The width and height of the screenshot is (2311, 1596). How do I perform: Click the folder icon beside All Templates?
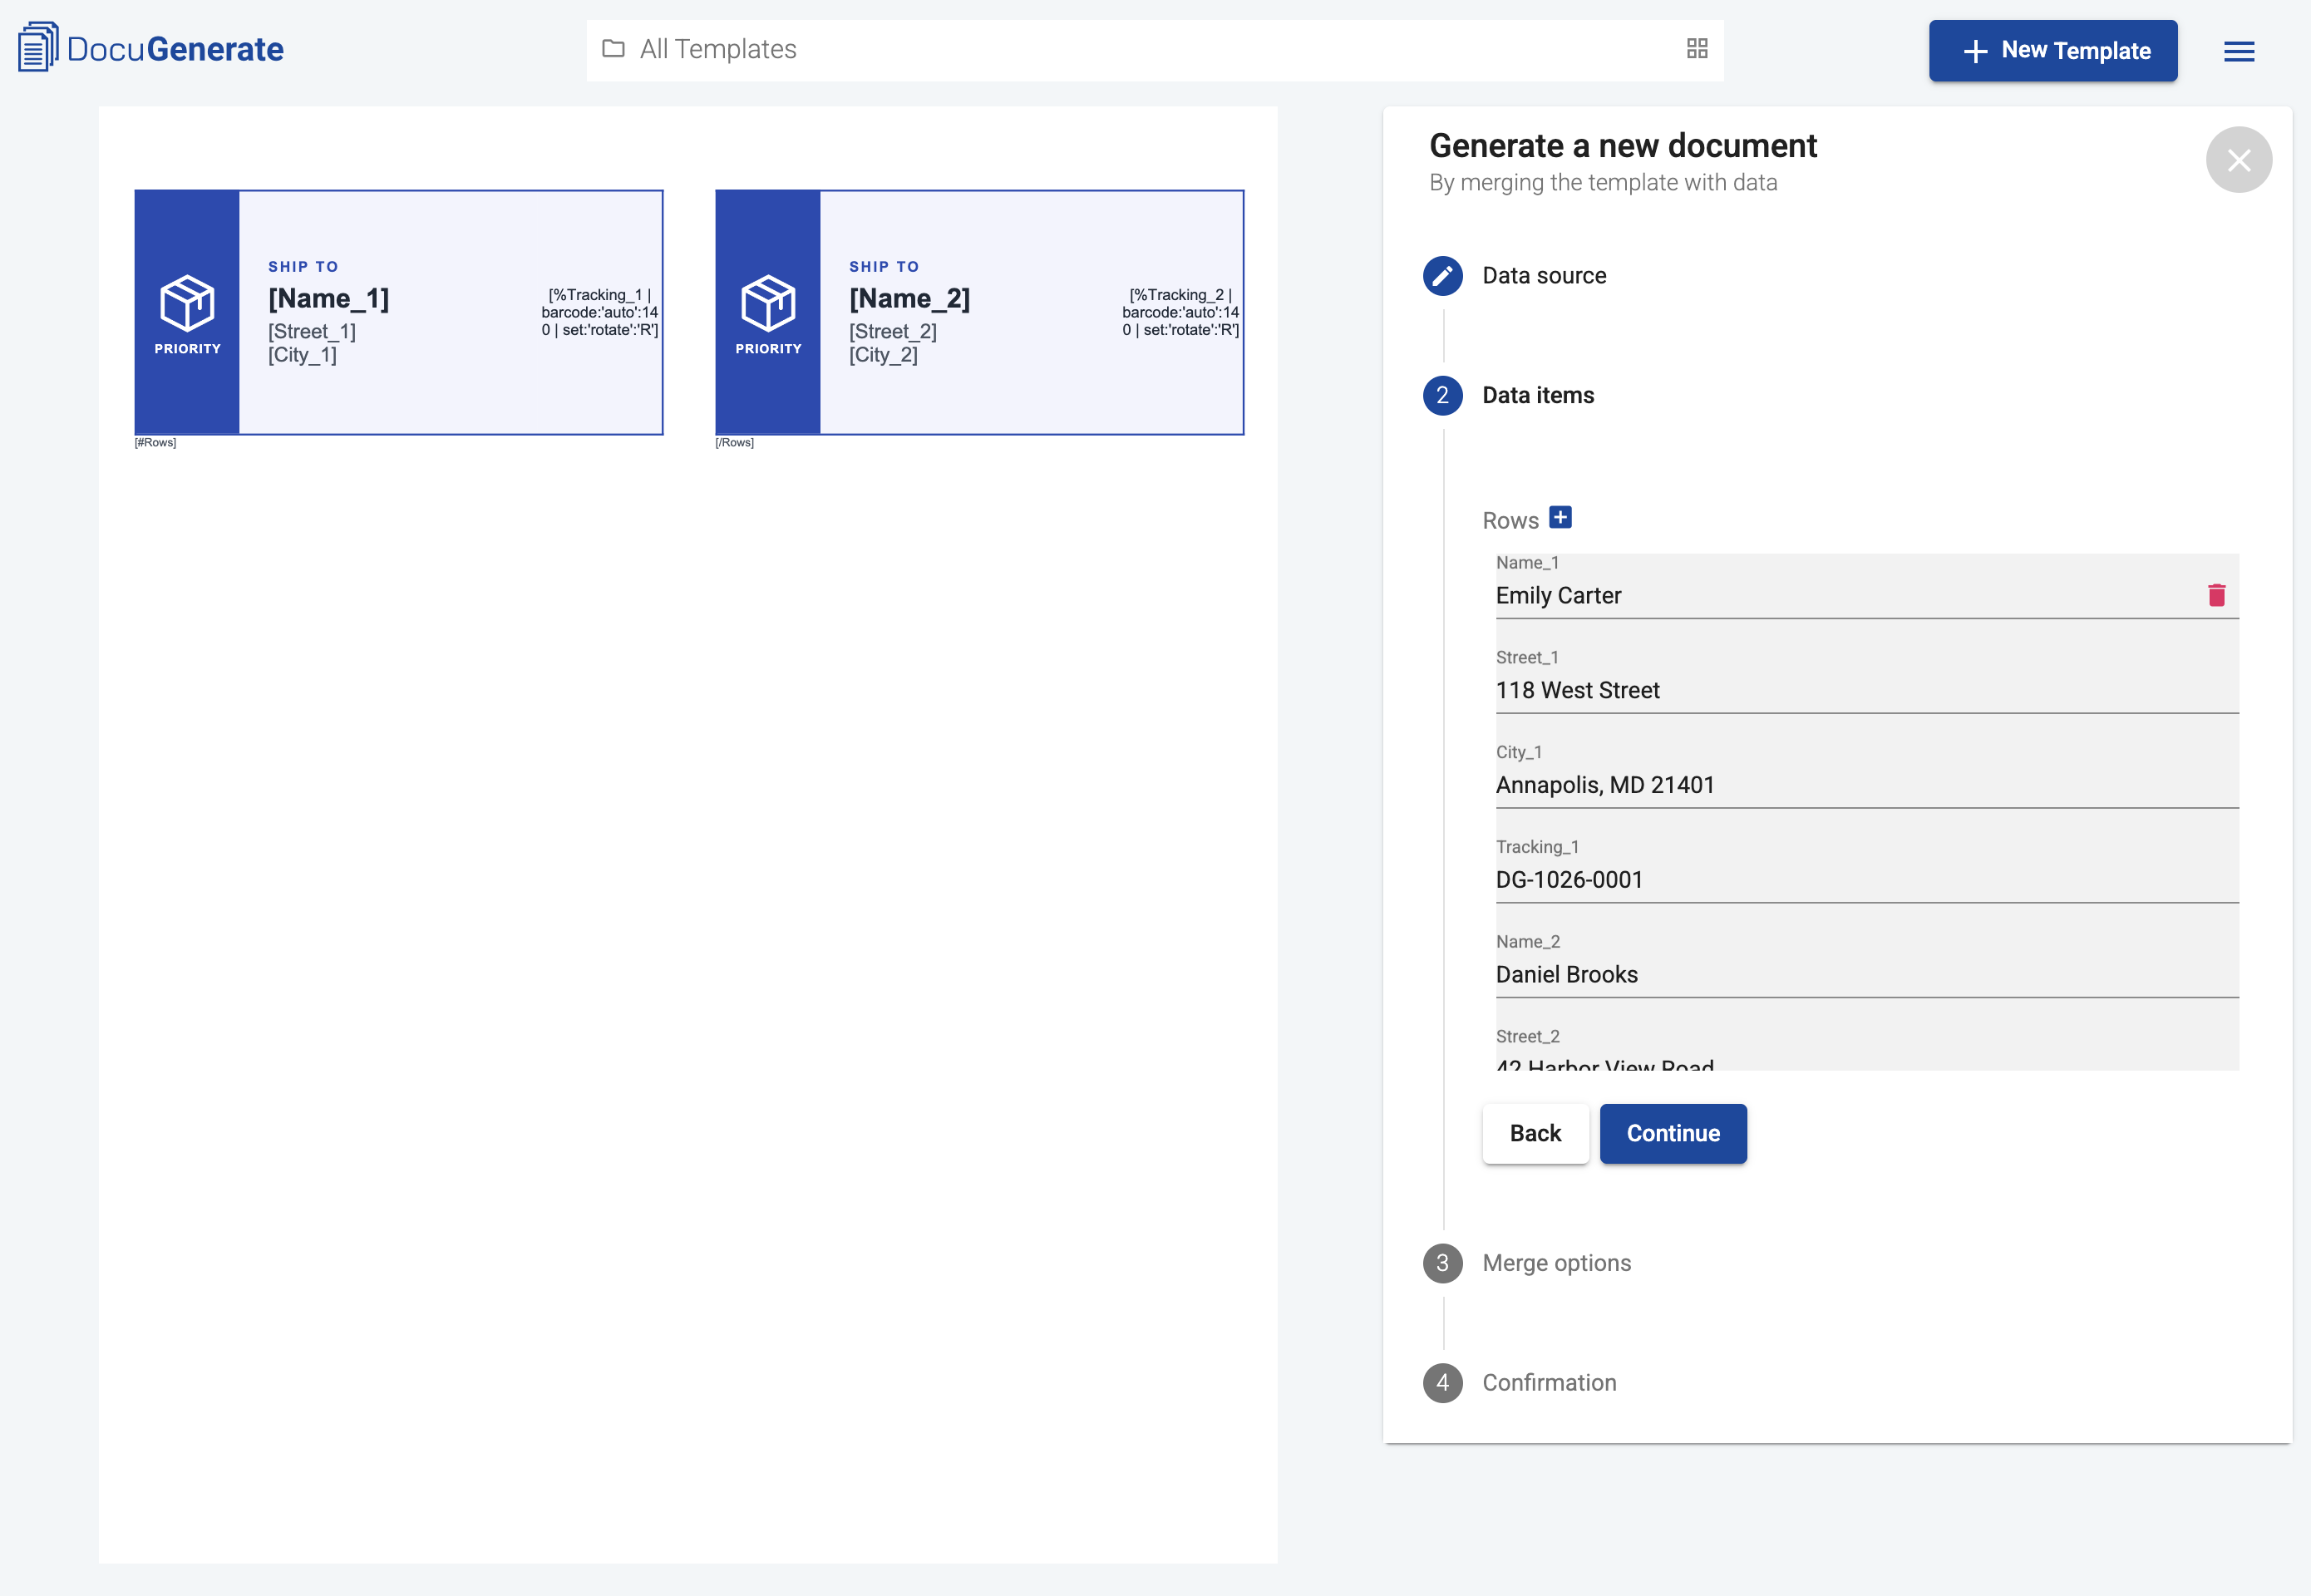(613, 48)
